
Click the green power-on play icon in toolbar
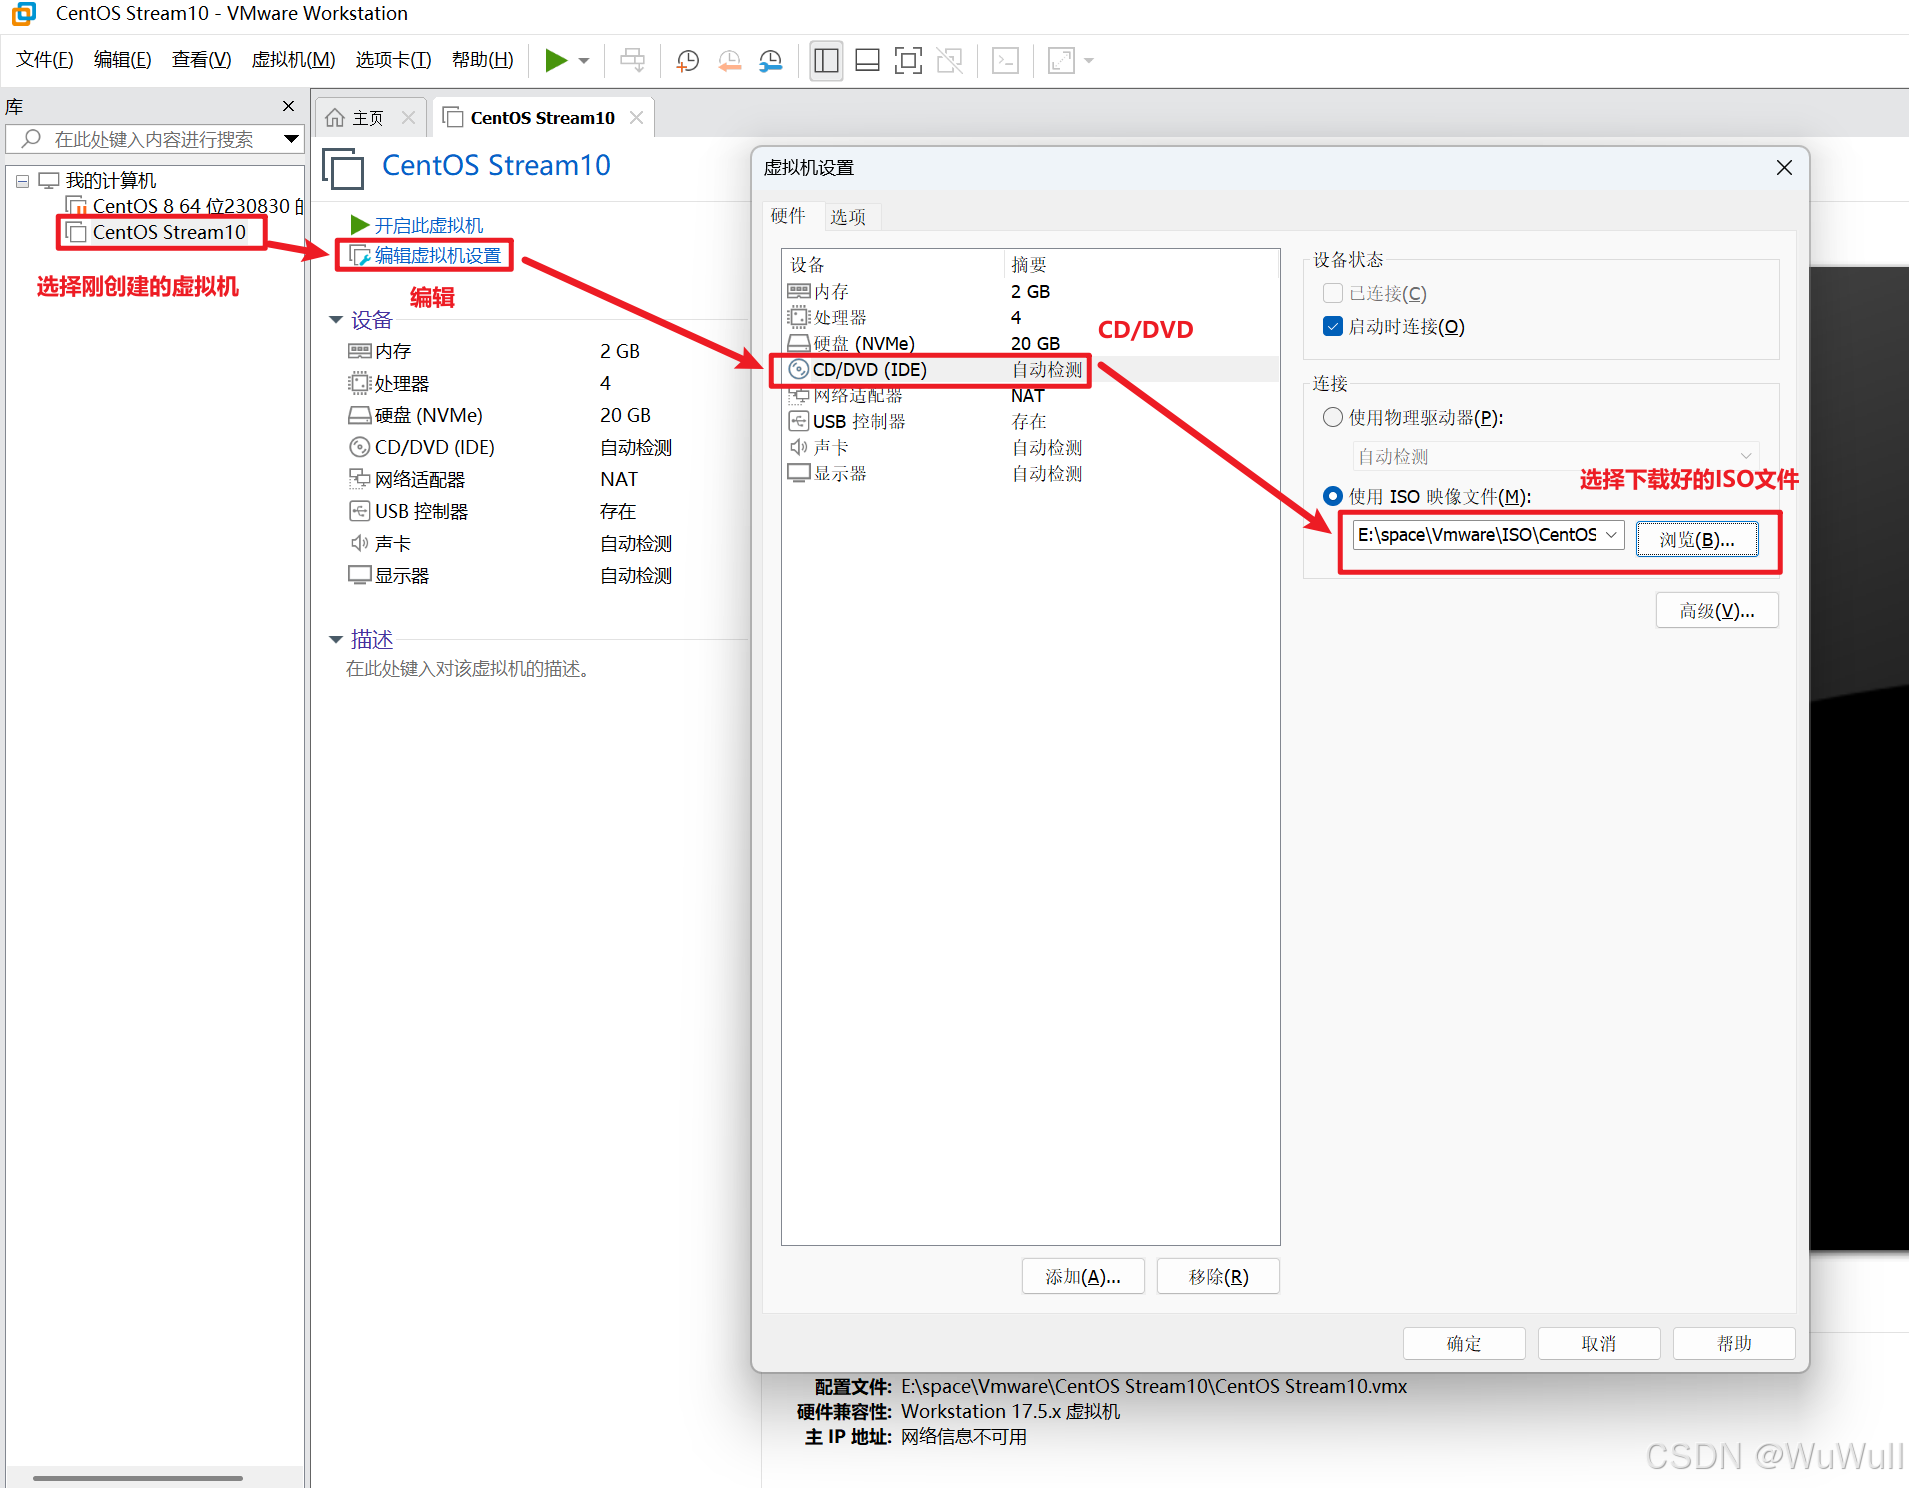click(x=555, y=61)
